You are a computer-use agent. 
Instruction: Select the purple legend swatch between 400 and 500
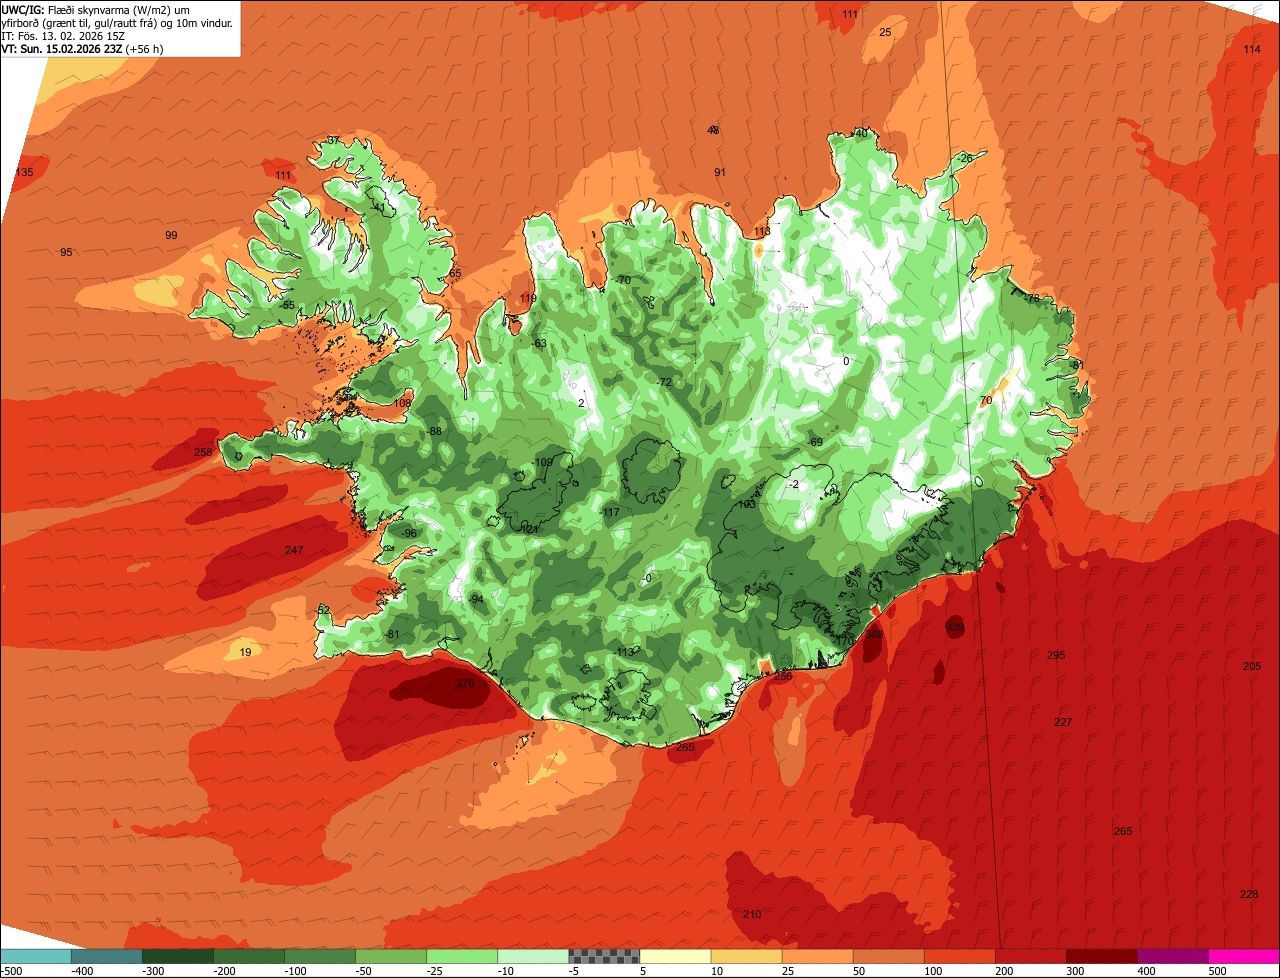point(1173,956)
